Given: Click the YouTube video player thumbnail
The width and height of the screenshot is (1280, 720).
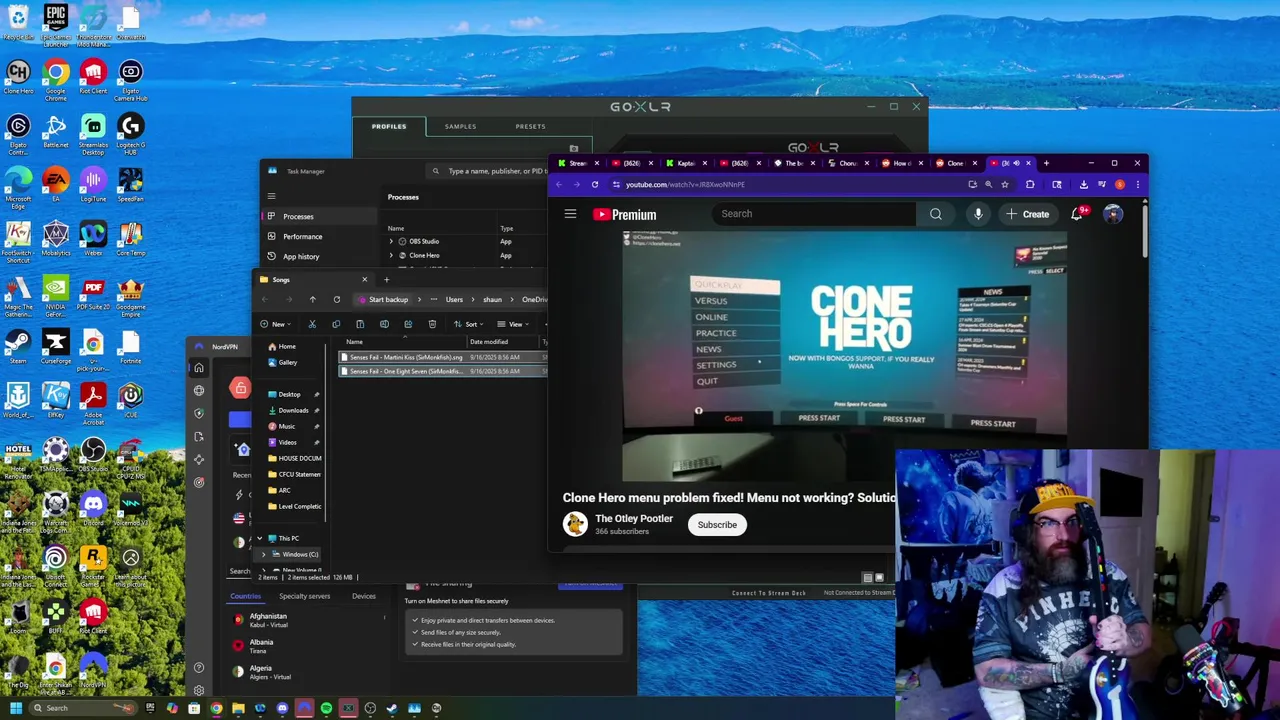Looking at the screenshot, I should pyautogui.click(x=844, y=356).
